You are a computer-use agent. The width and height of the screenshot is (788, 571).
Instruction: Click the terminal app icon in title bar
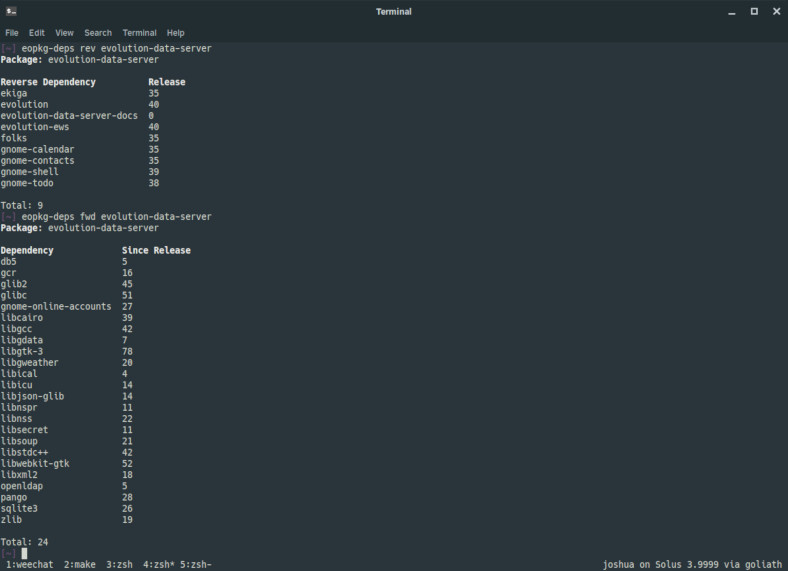[10, 11]
